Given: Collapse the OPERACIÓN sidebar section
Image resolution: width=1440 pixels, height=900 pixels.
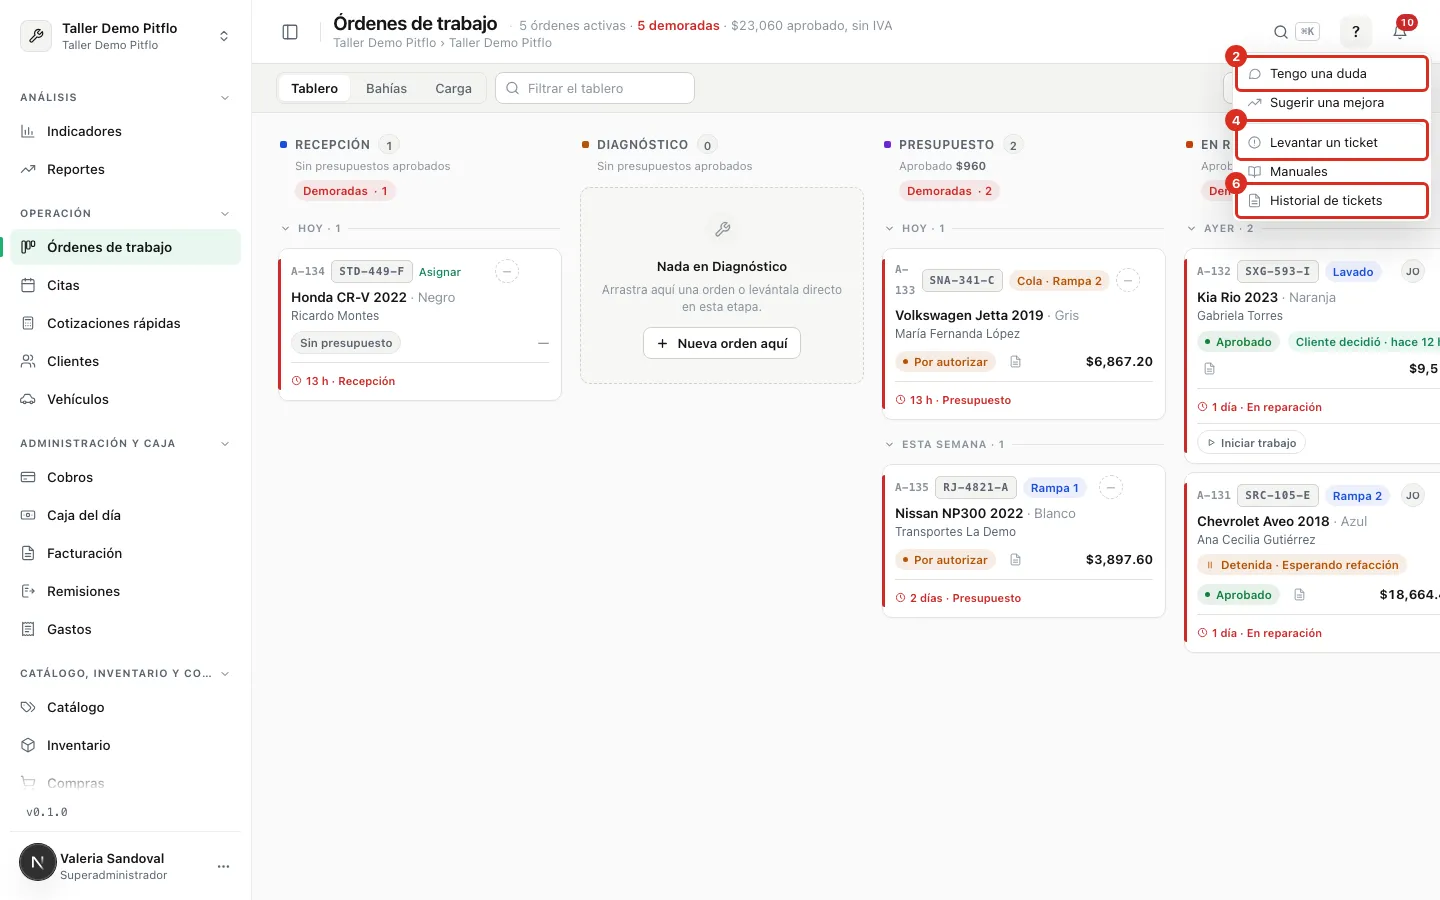Looking at the screenshot, I should click(225, 214).
